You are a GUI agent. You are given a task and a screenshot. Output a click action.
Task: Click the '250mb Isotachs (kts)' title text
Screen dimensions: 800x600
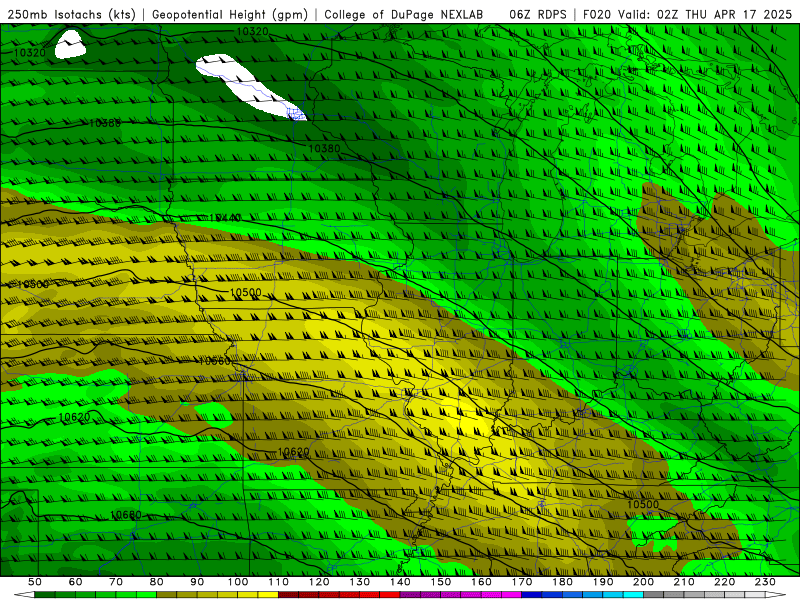tap(71, 15)
